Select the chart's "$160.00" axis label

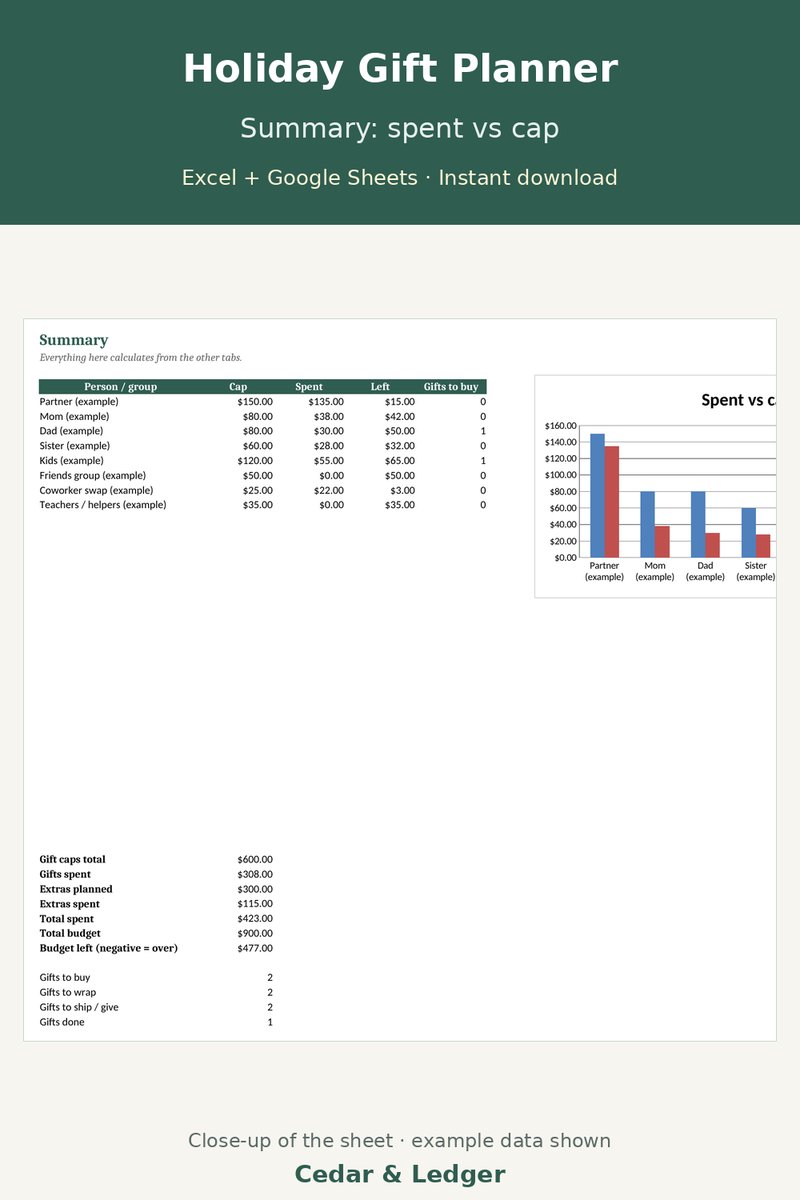tap(560, 426)
